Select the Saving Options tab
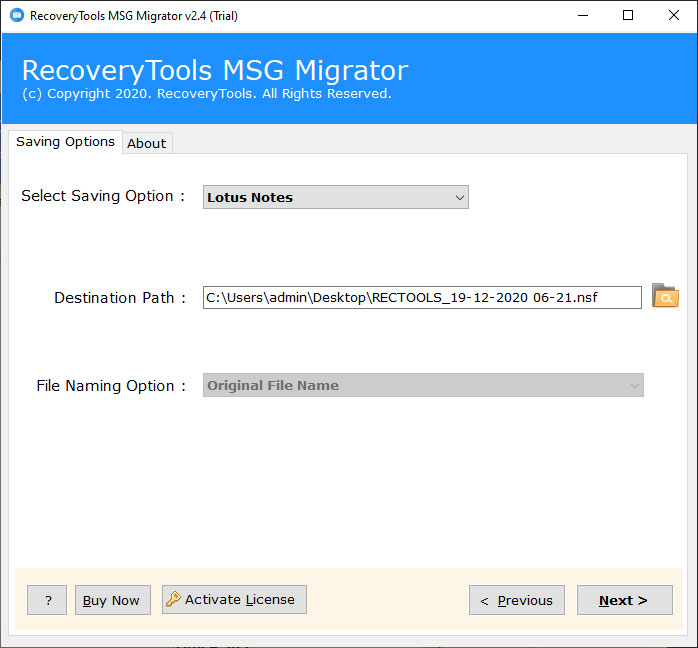 pyautogui.click(x=65, y=142)
